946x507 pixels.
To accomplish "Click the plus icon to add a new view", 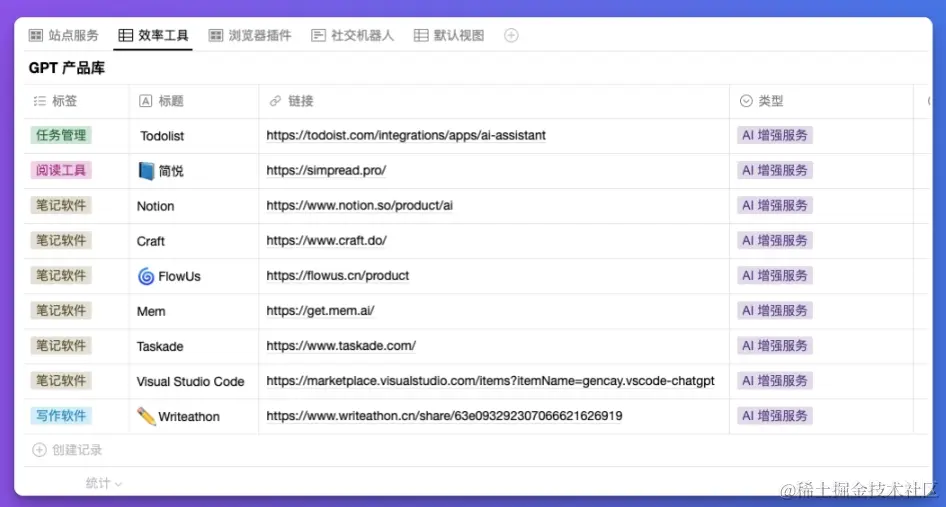I will point(511,36).
